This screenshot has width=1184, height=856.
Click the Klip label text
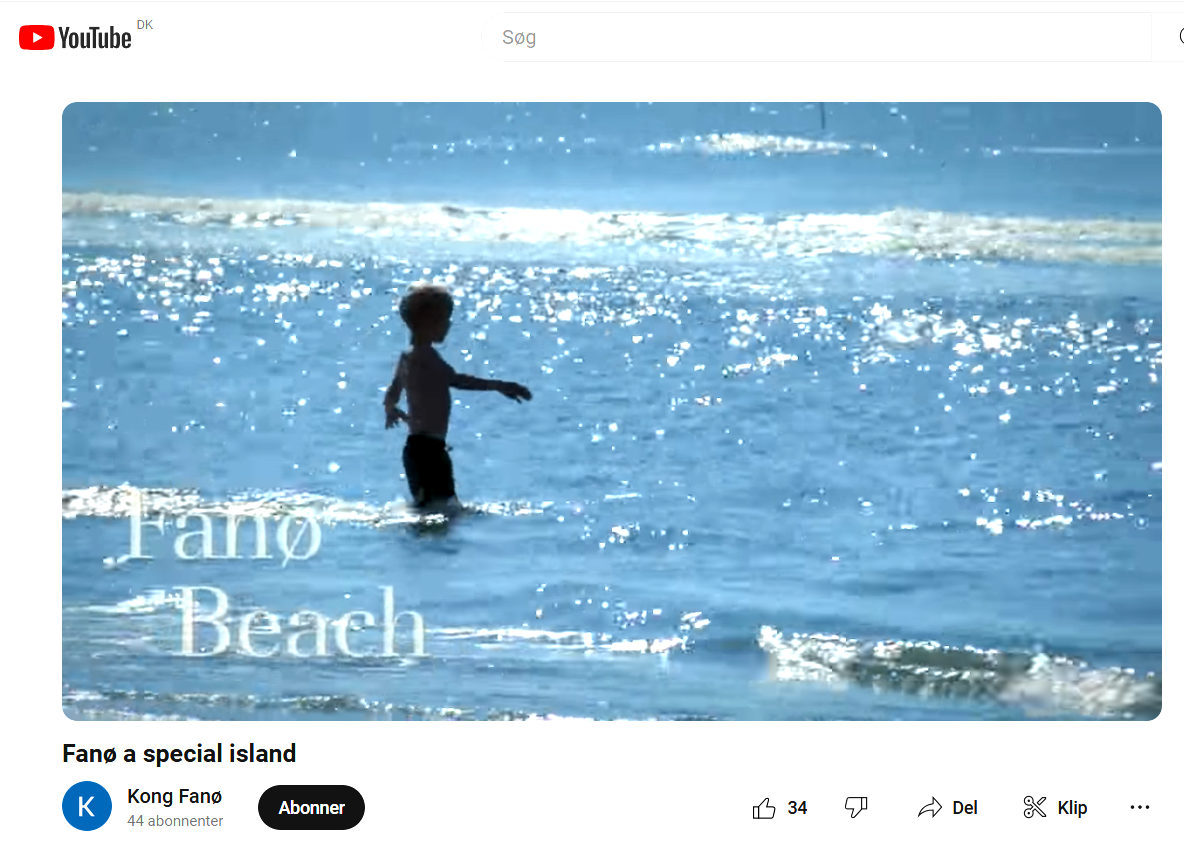pos(1072,808)
